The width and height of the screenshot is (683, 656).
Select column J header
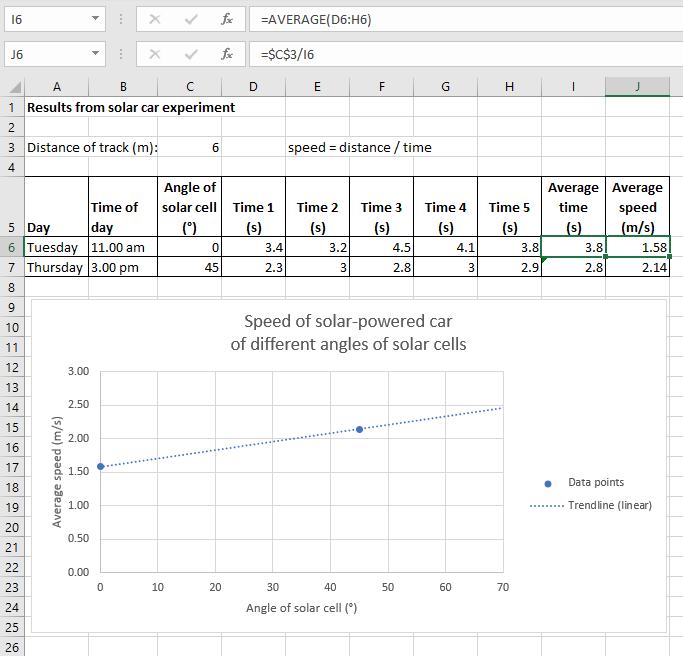tap(638, 87)
